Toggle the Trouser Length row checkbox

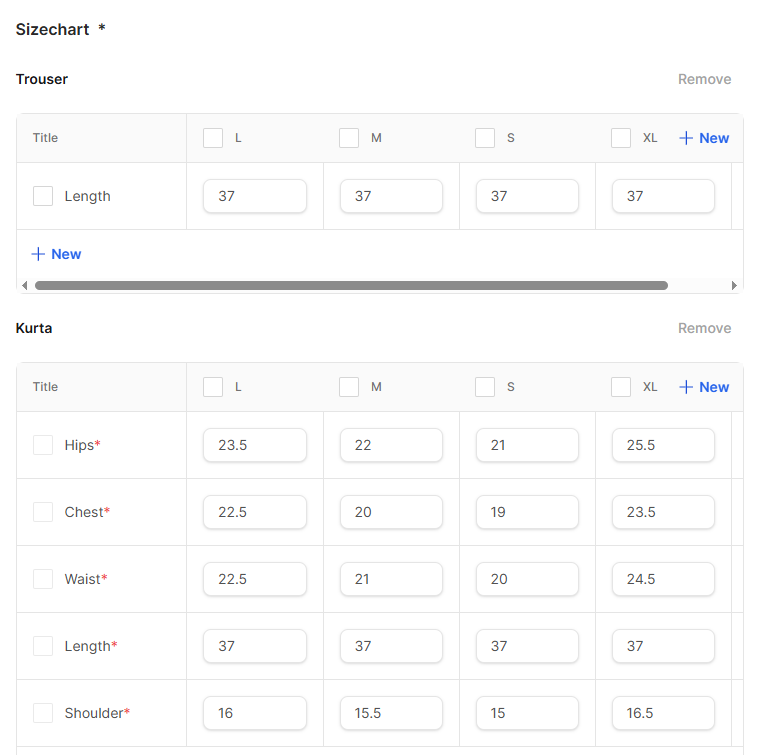(43, 196)
